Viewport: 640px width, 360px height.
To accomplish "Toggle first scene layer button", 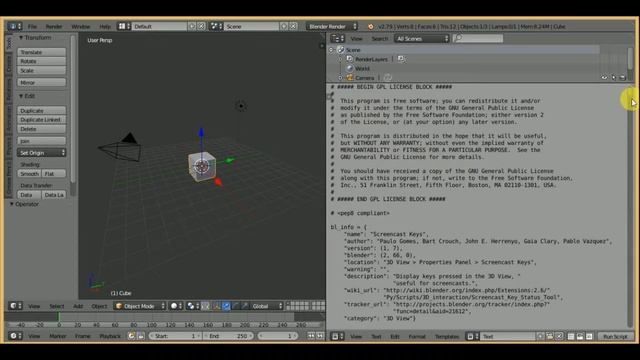I will click(x=288, y=304).
